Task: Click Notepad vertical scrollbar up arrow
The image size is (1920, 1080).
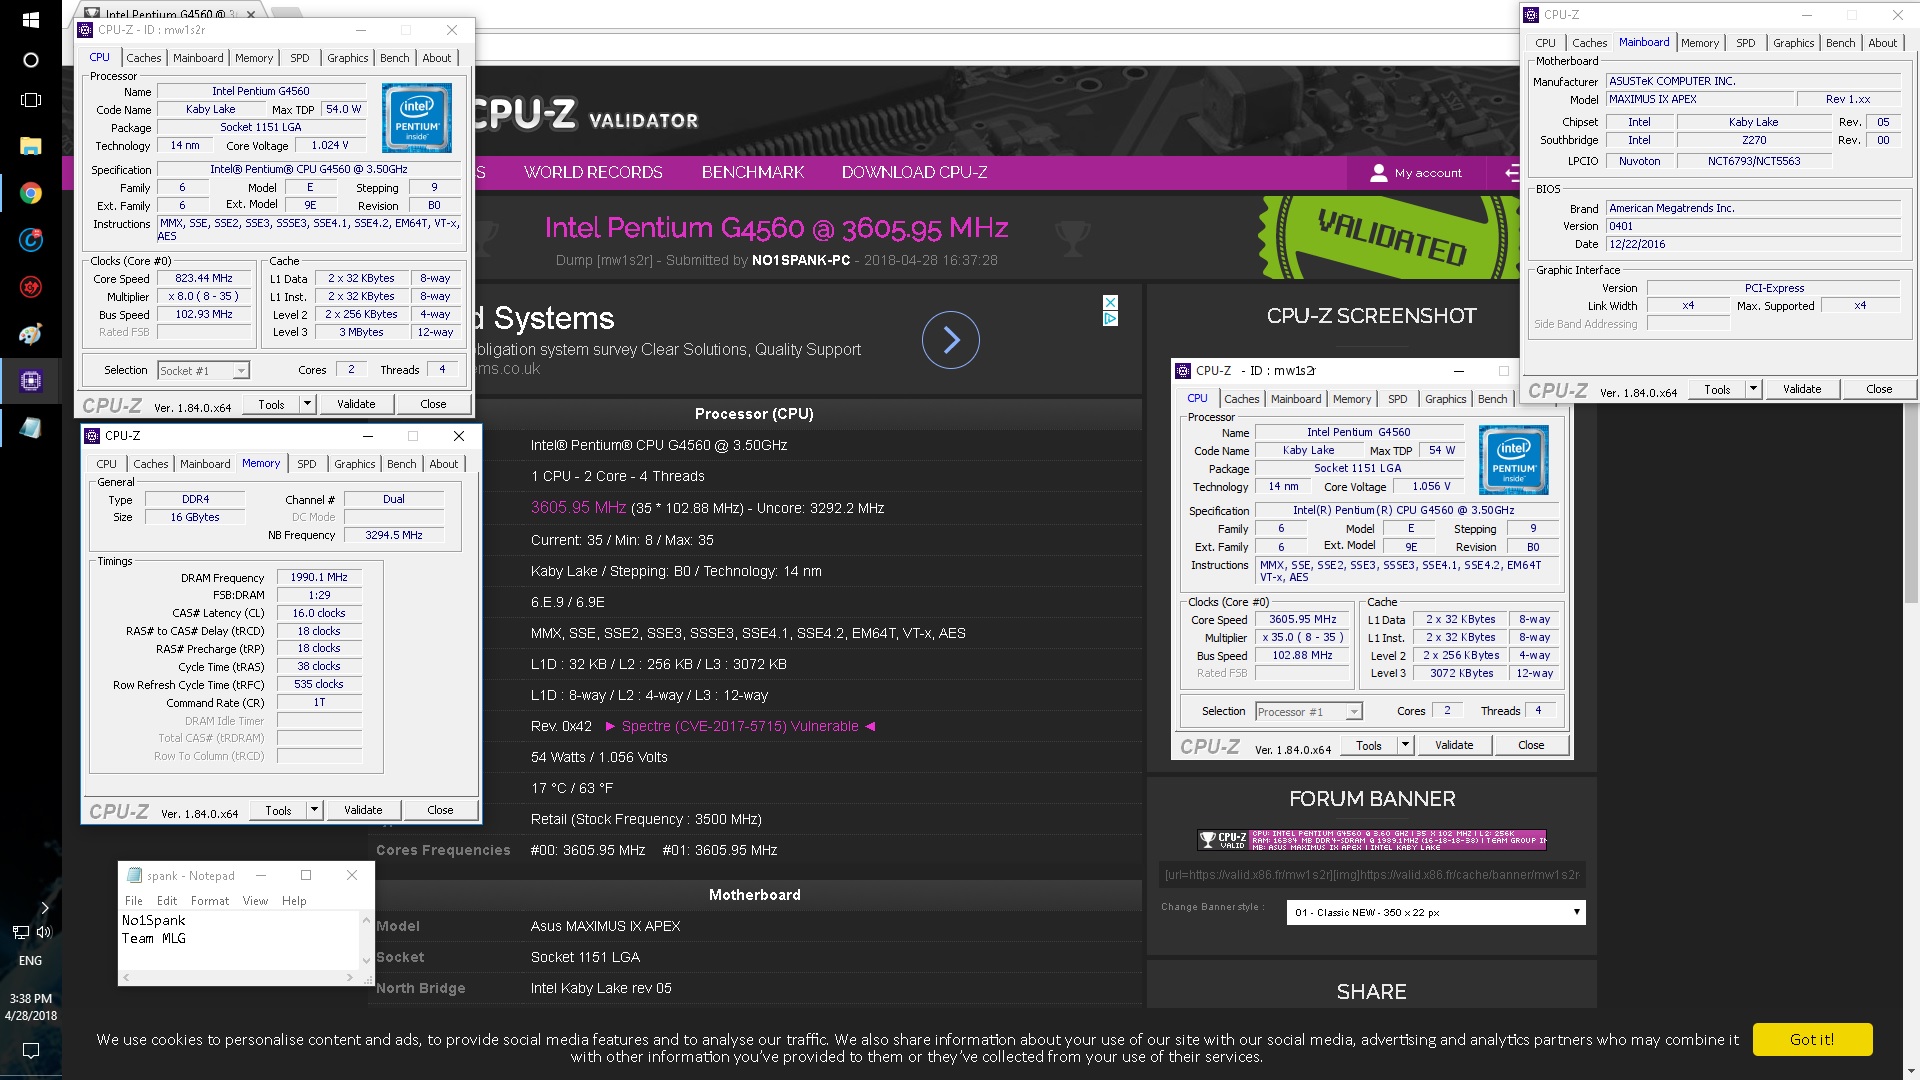Action: 366,918
